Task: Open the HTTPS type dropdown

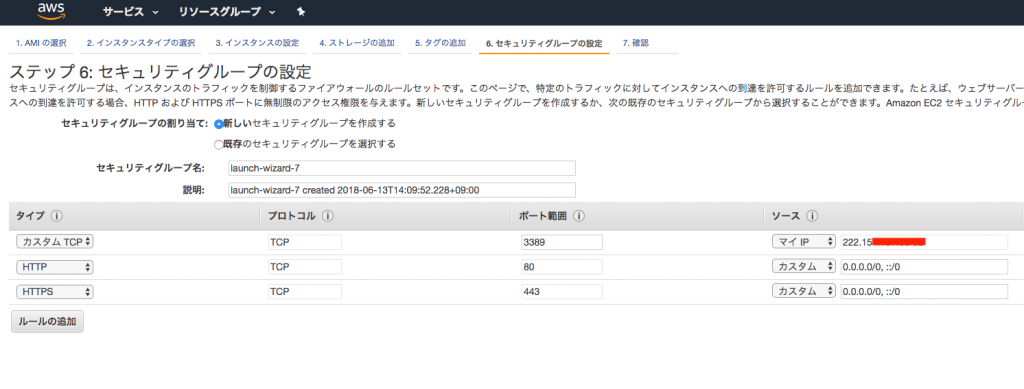Action: click(x=55, y=292)
